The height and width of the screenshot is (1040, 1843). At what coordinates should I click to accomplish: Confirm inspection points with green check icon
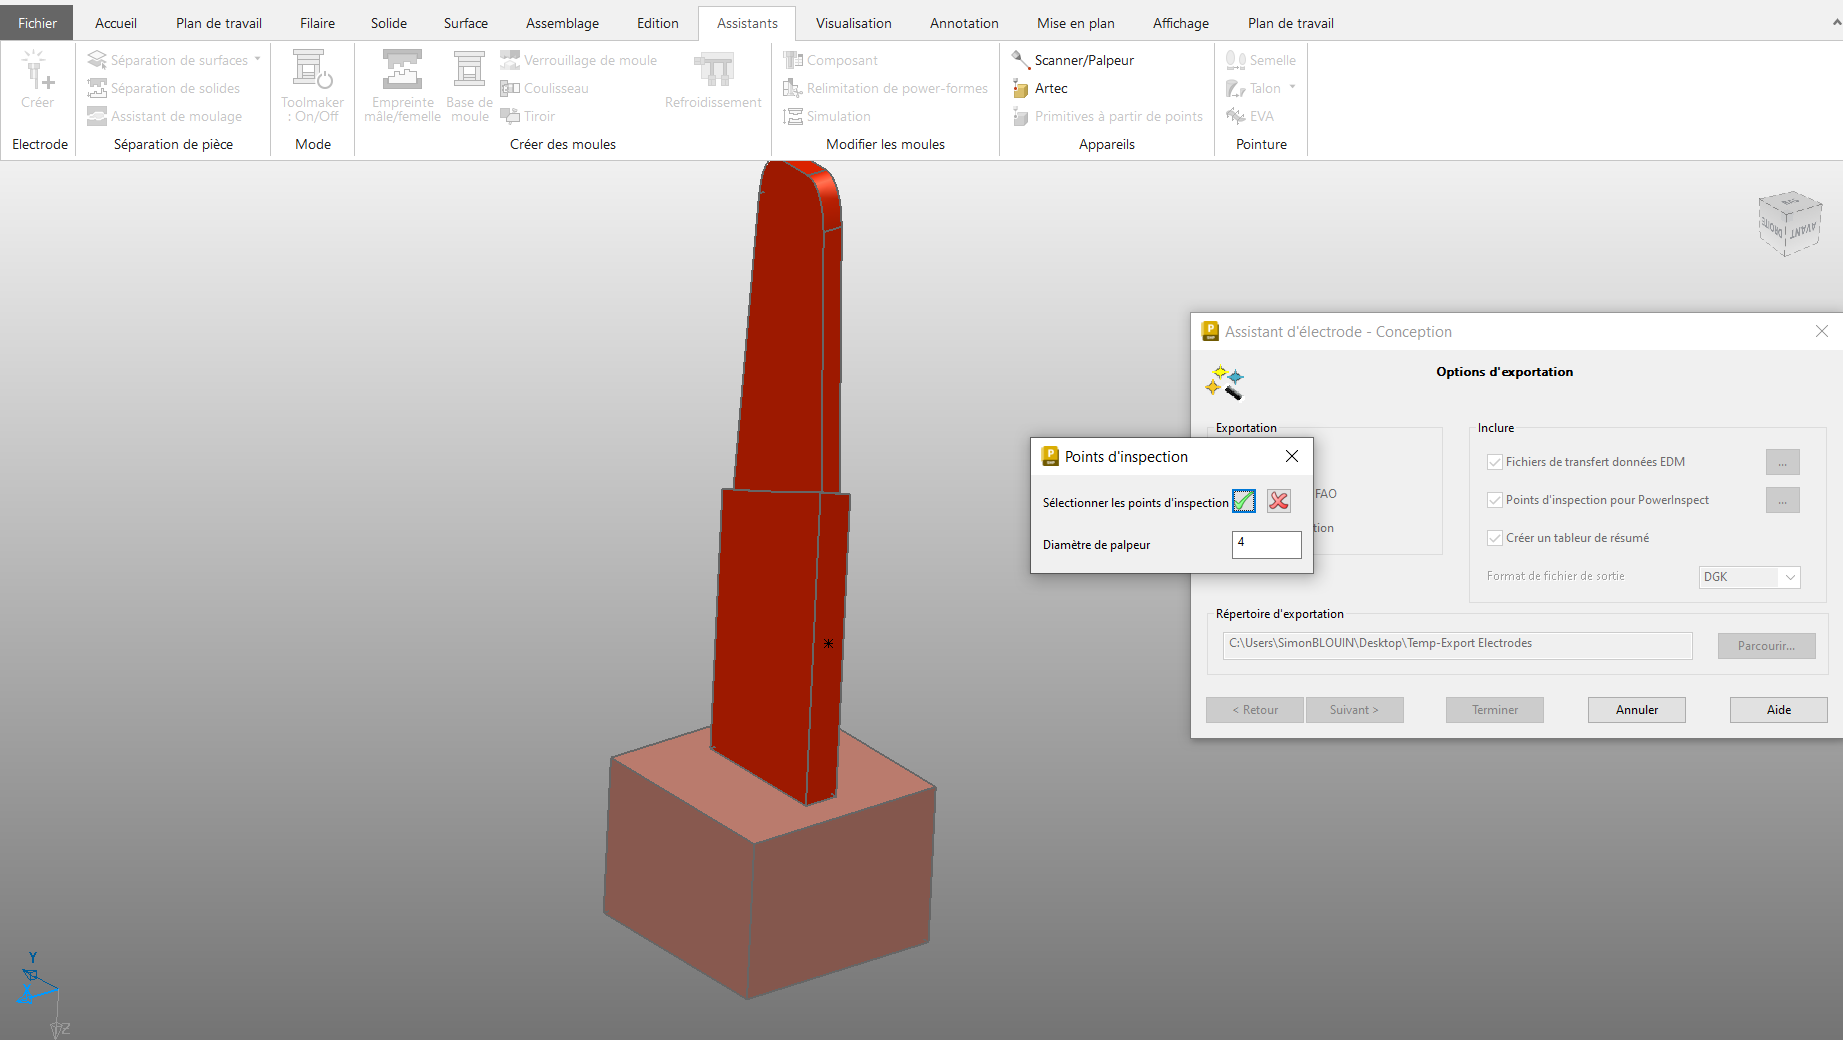(1244, 502)
